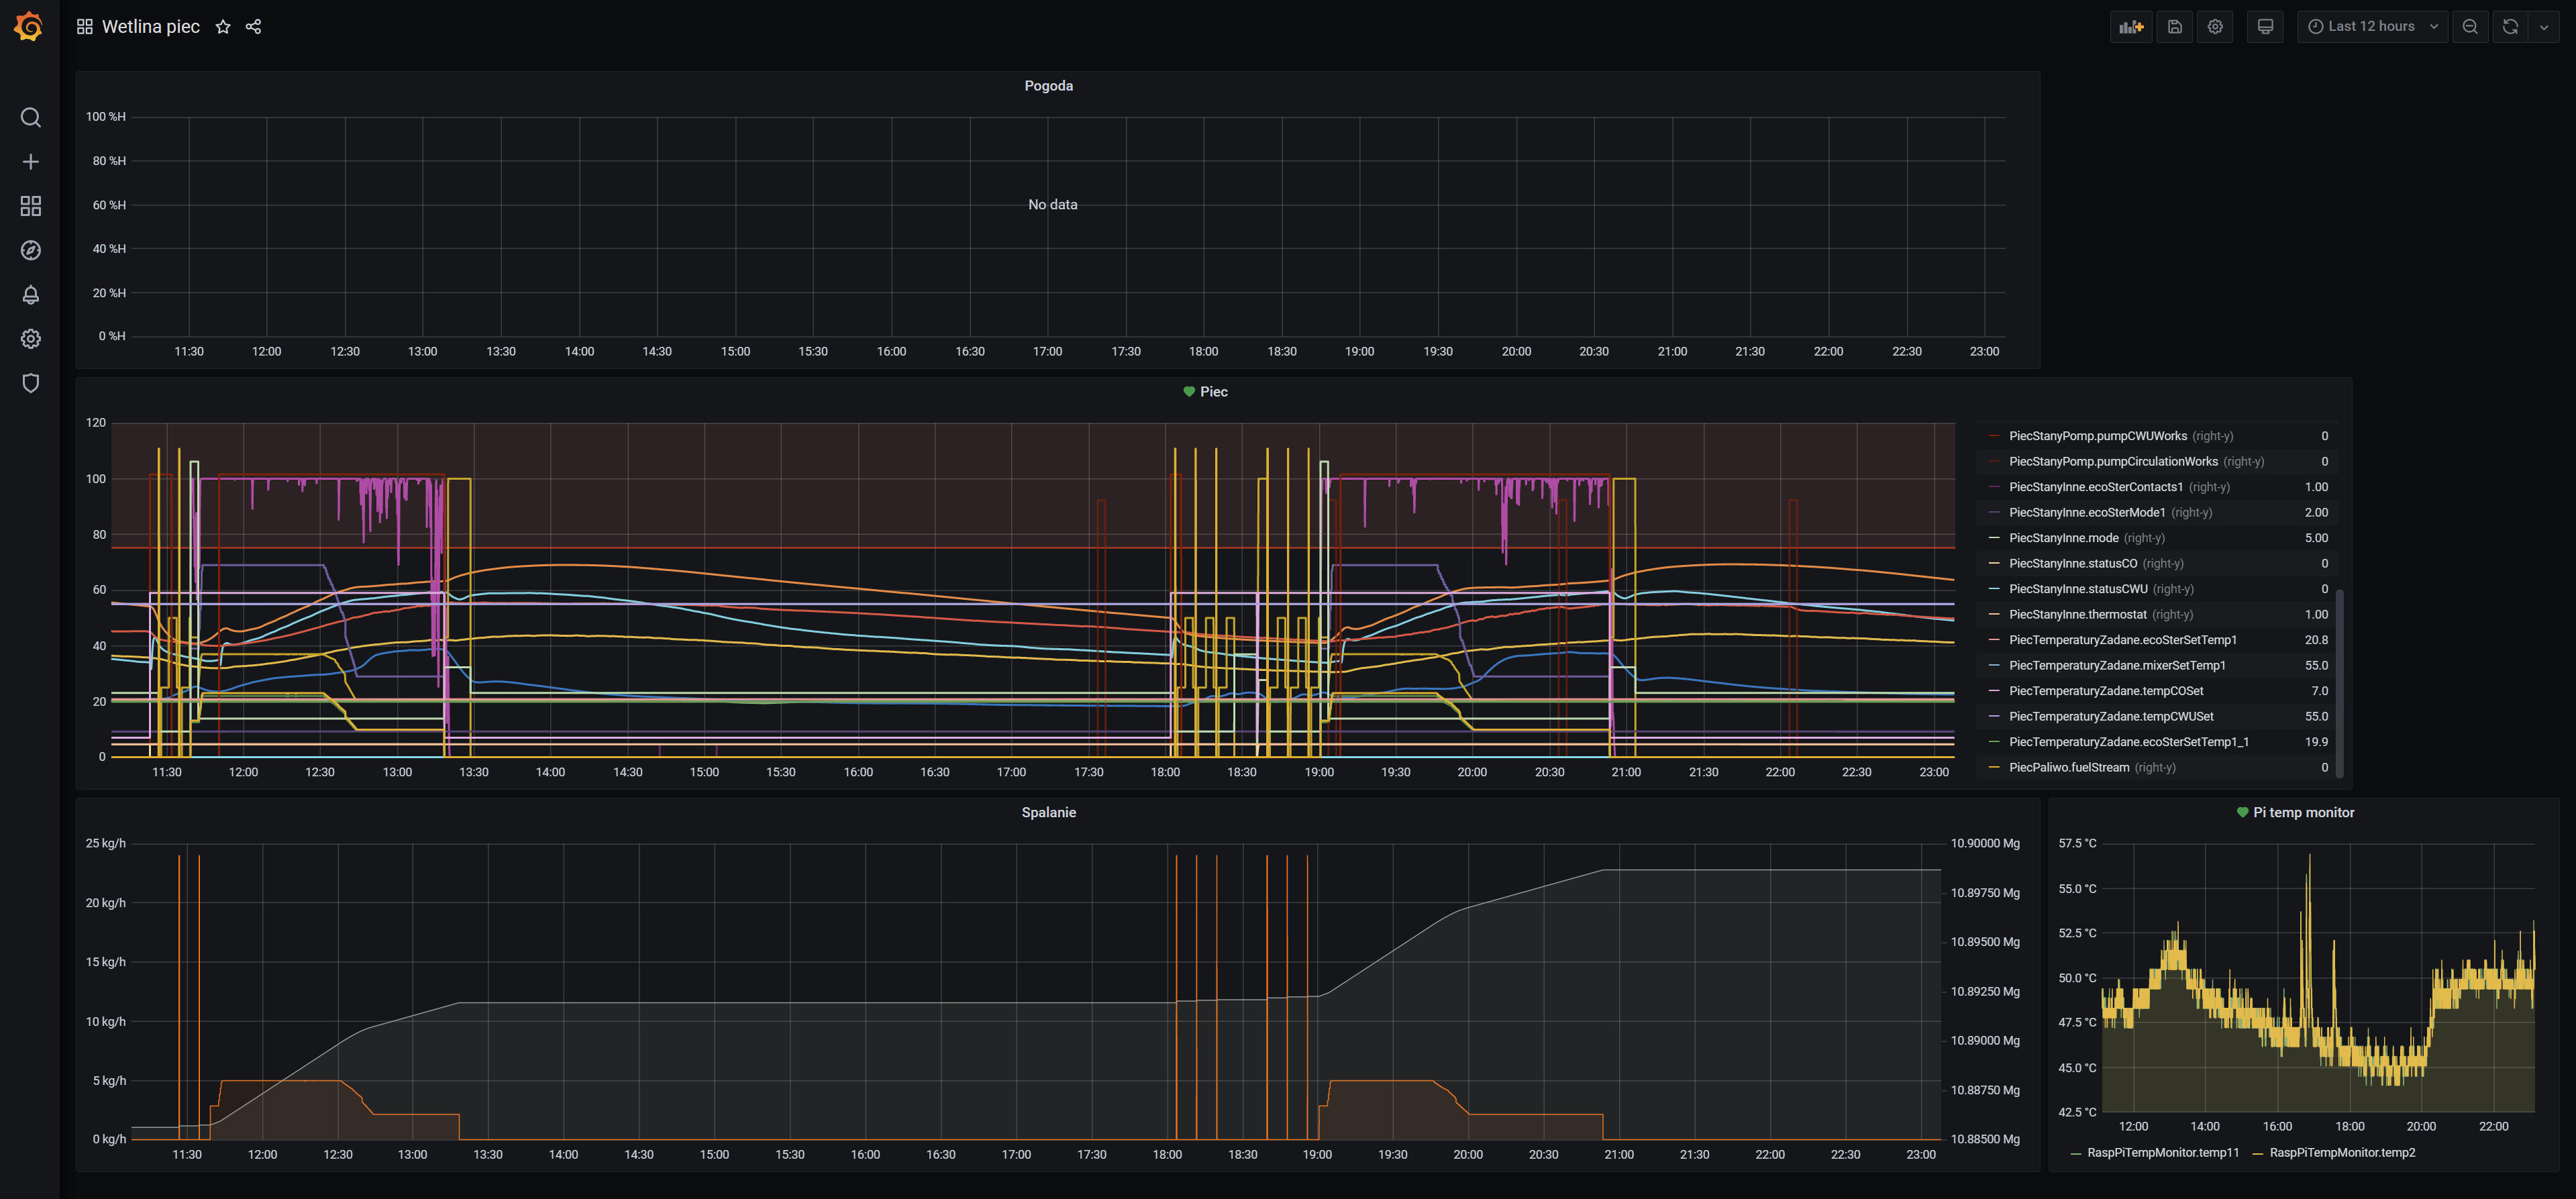This screenshot has width=2576, height=1199.
Task: Open the Pogoda panel title menu
Action: click(x=1048, y=86)
